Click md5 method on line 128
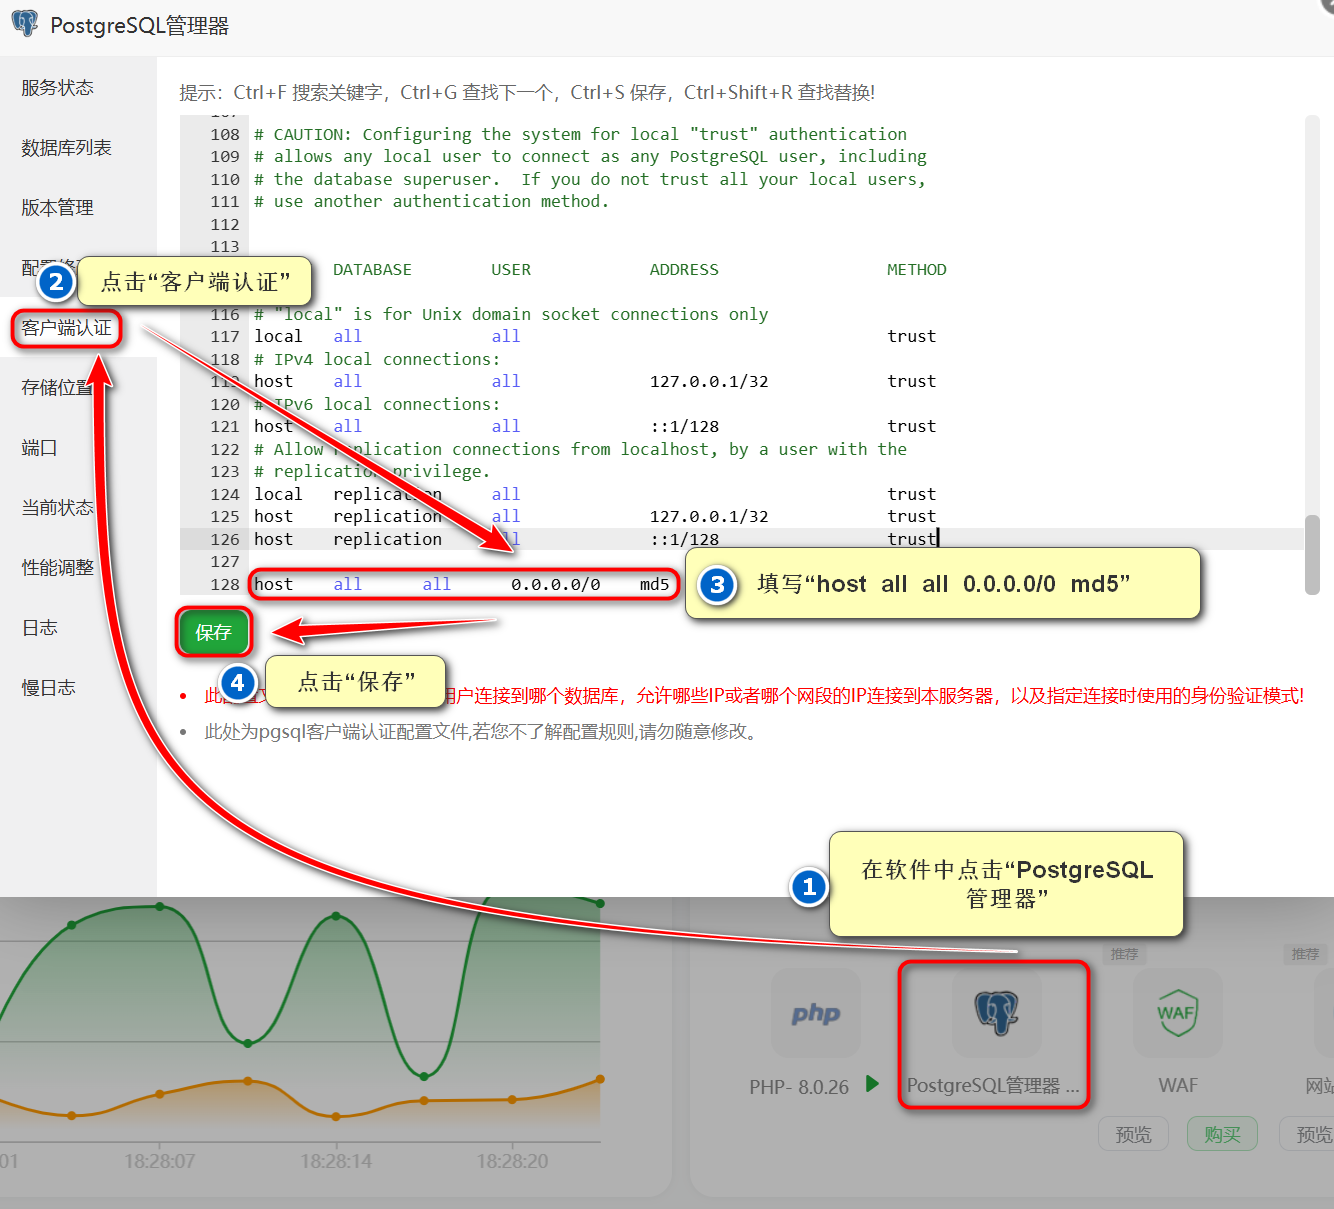This screenshot has width=1334, height=1209. [x=655, y=584]
